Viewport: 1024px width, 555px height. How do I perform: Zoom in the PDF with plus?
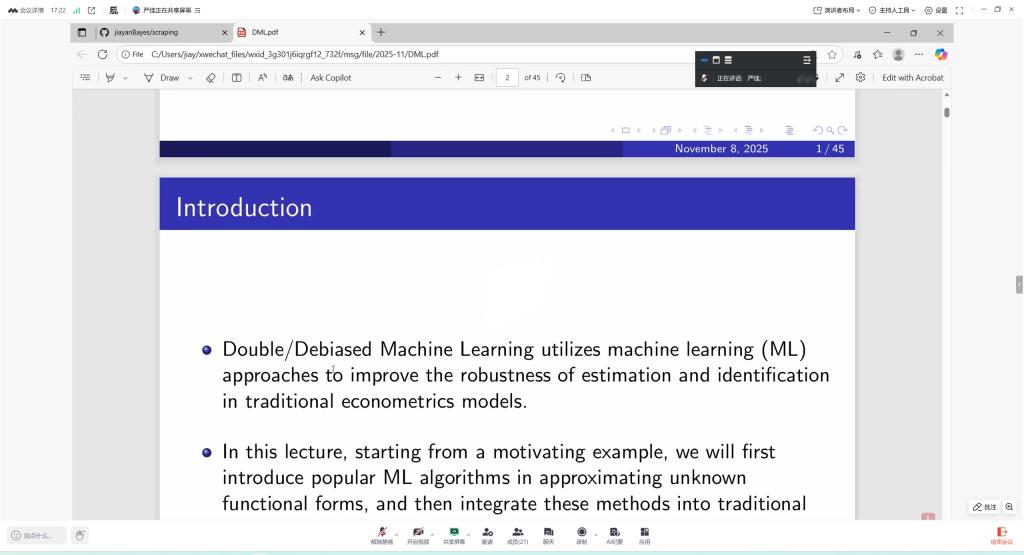(x=458, y=77)
